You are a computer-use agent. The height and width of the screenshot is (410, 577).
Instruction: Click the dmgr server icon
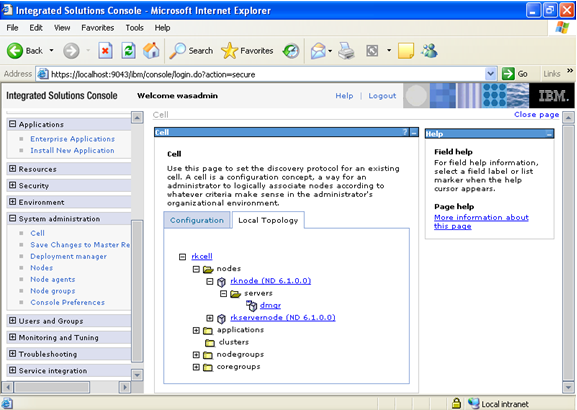click(x=252, y=305)
